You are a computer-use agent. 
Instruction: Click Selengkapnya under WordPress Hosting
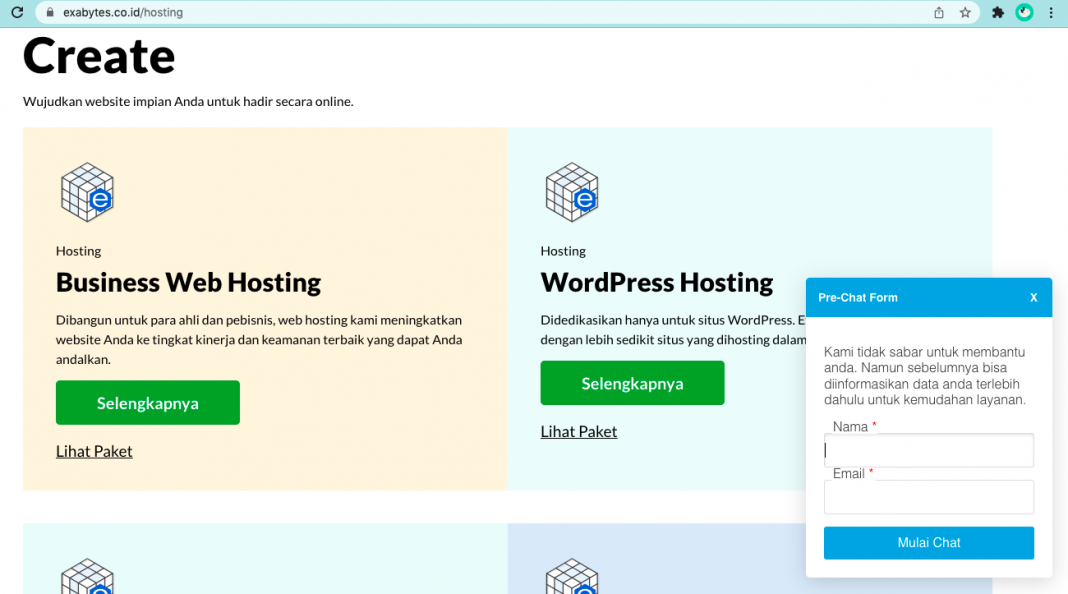point(632,383)
